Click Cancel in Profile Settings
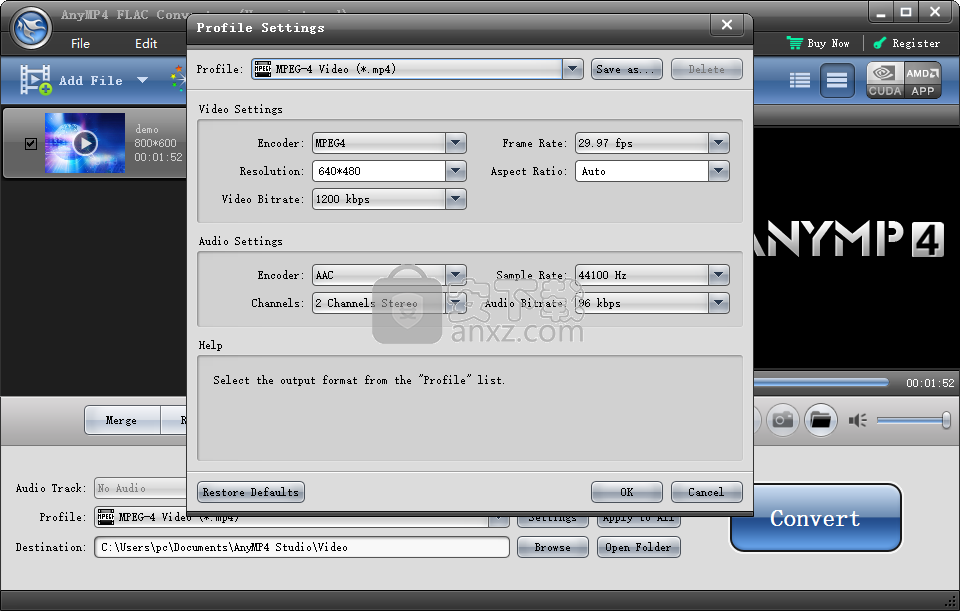 [706, 492]
